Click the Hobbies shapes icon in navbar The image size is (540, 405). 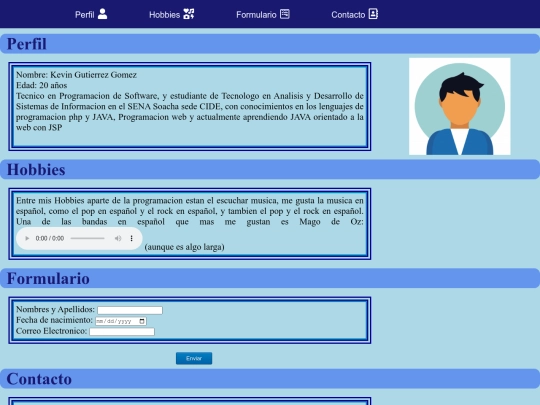[x=189, y=14]
